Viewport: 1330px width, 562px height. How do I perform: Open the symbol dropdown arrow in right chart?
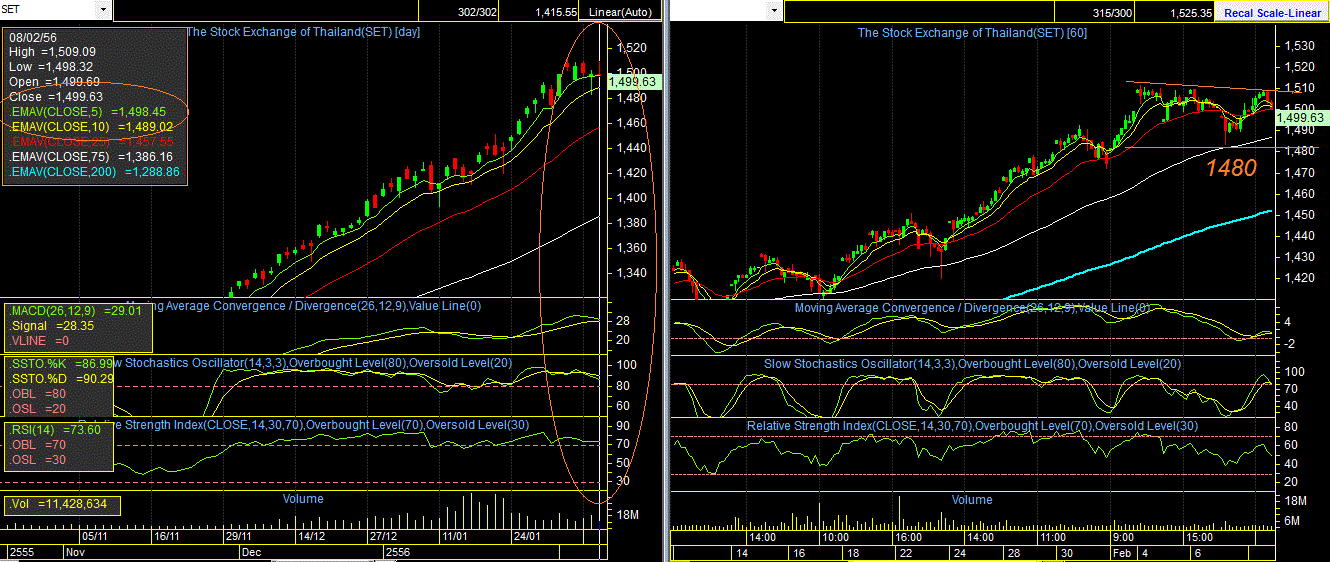pyautogui.click(x=773, y=10)
